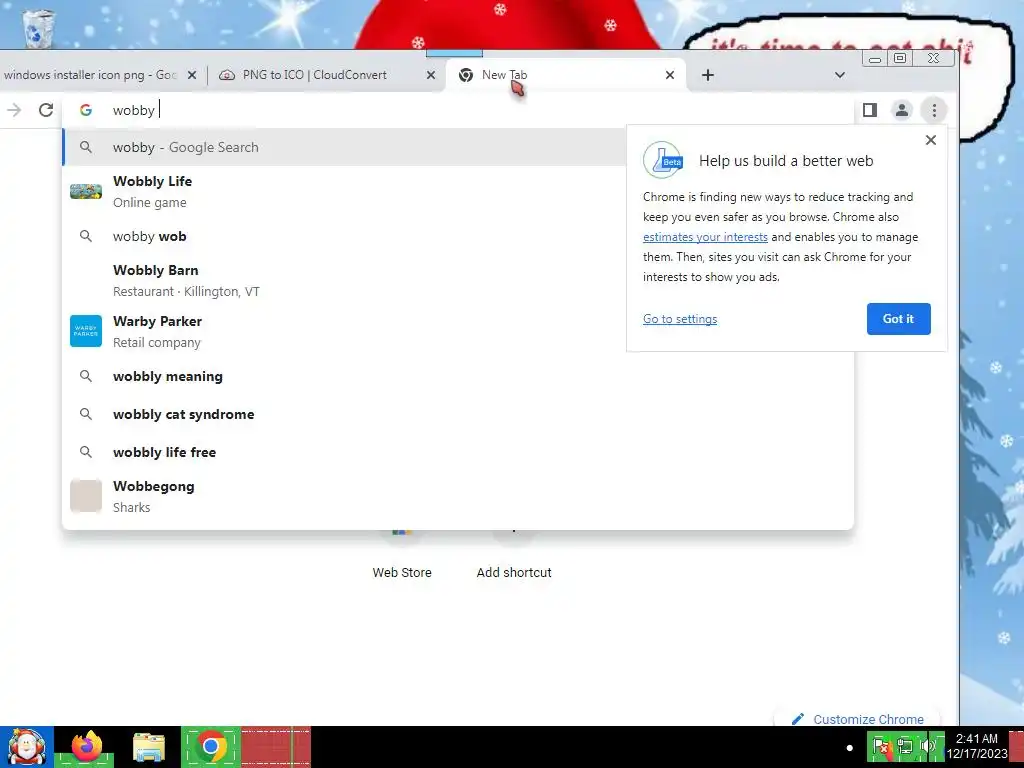Close the 'Help us build a better web' popup
The width and height of the screenshot is (1024, 768).
(931, 140)
